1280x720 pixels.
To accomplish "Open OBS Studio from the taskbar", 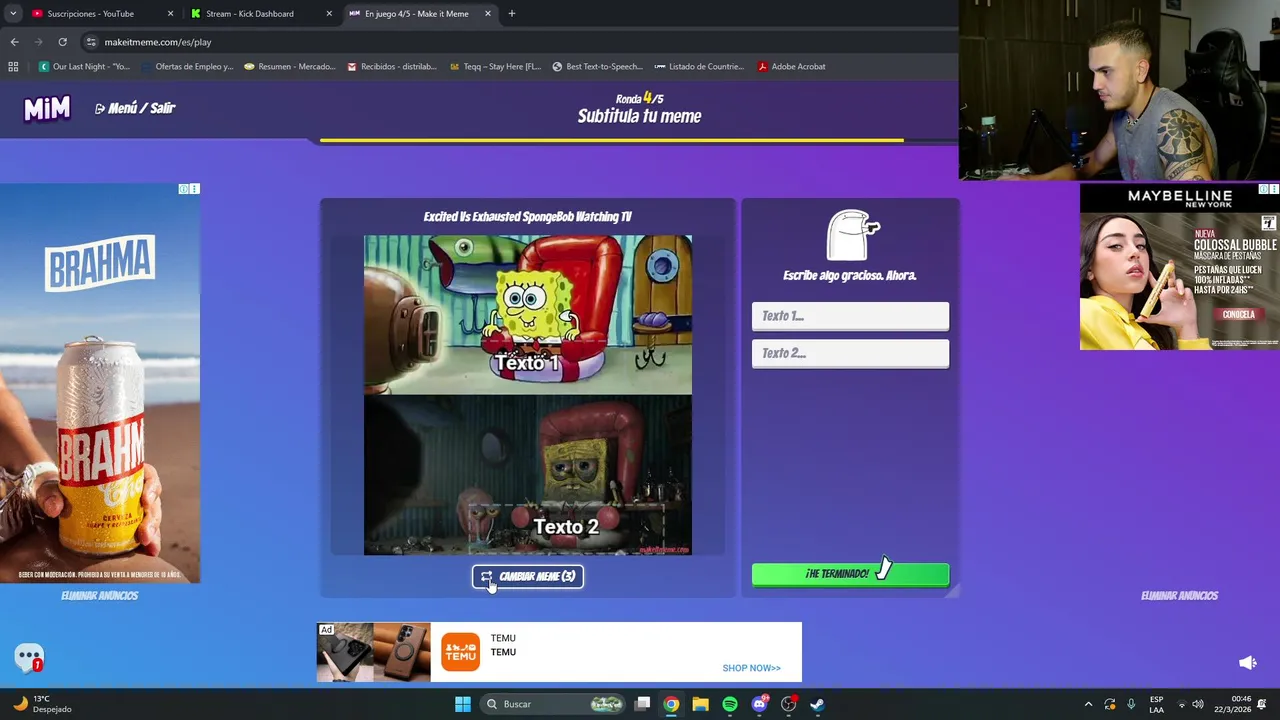I will tap(789, 704).
